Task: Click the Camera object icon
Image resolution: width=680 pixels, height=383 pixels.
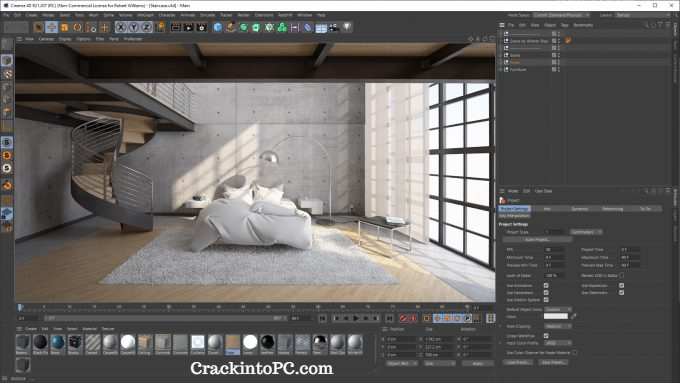Action: [334, 28]
